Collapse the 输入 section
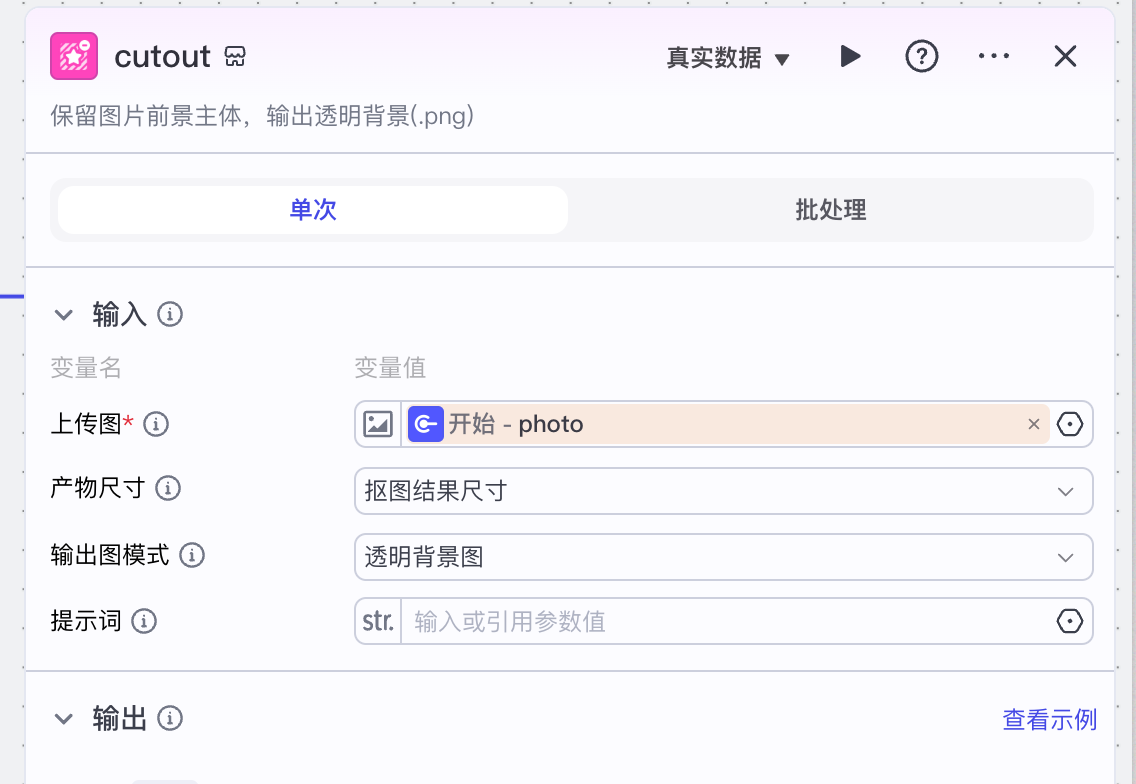Screen dimensions: 1136x784 click(64, 314)
